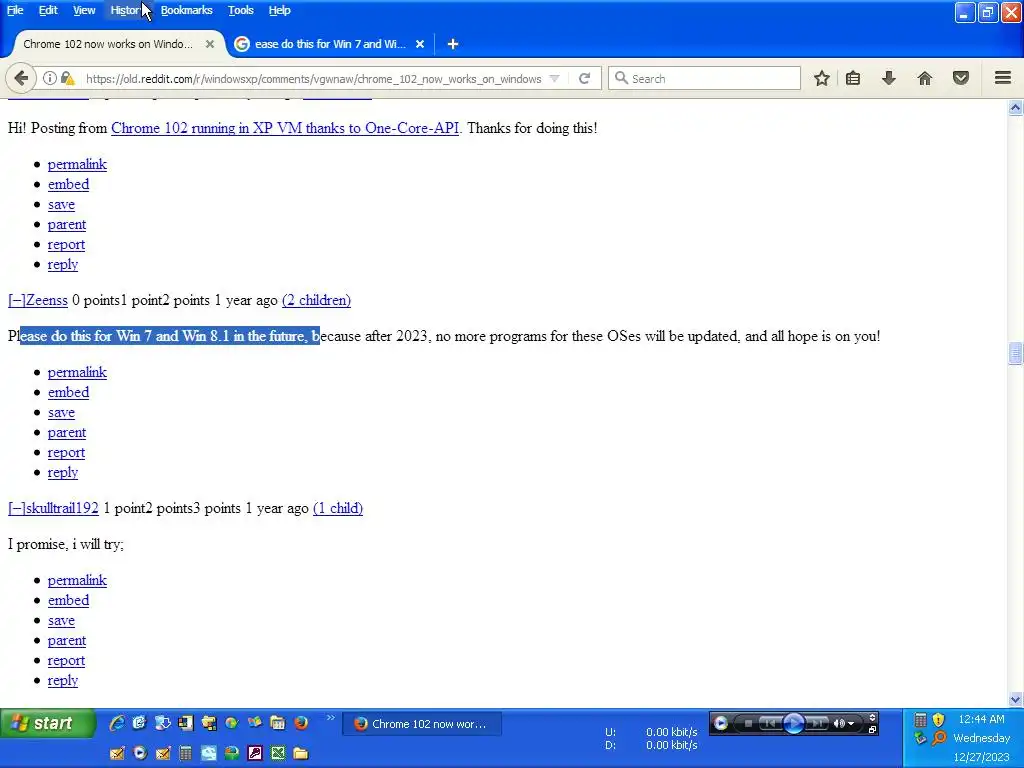Play media in taskbar Media Player
Screen dimensions: 1024x768
point(793,723)
